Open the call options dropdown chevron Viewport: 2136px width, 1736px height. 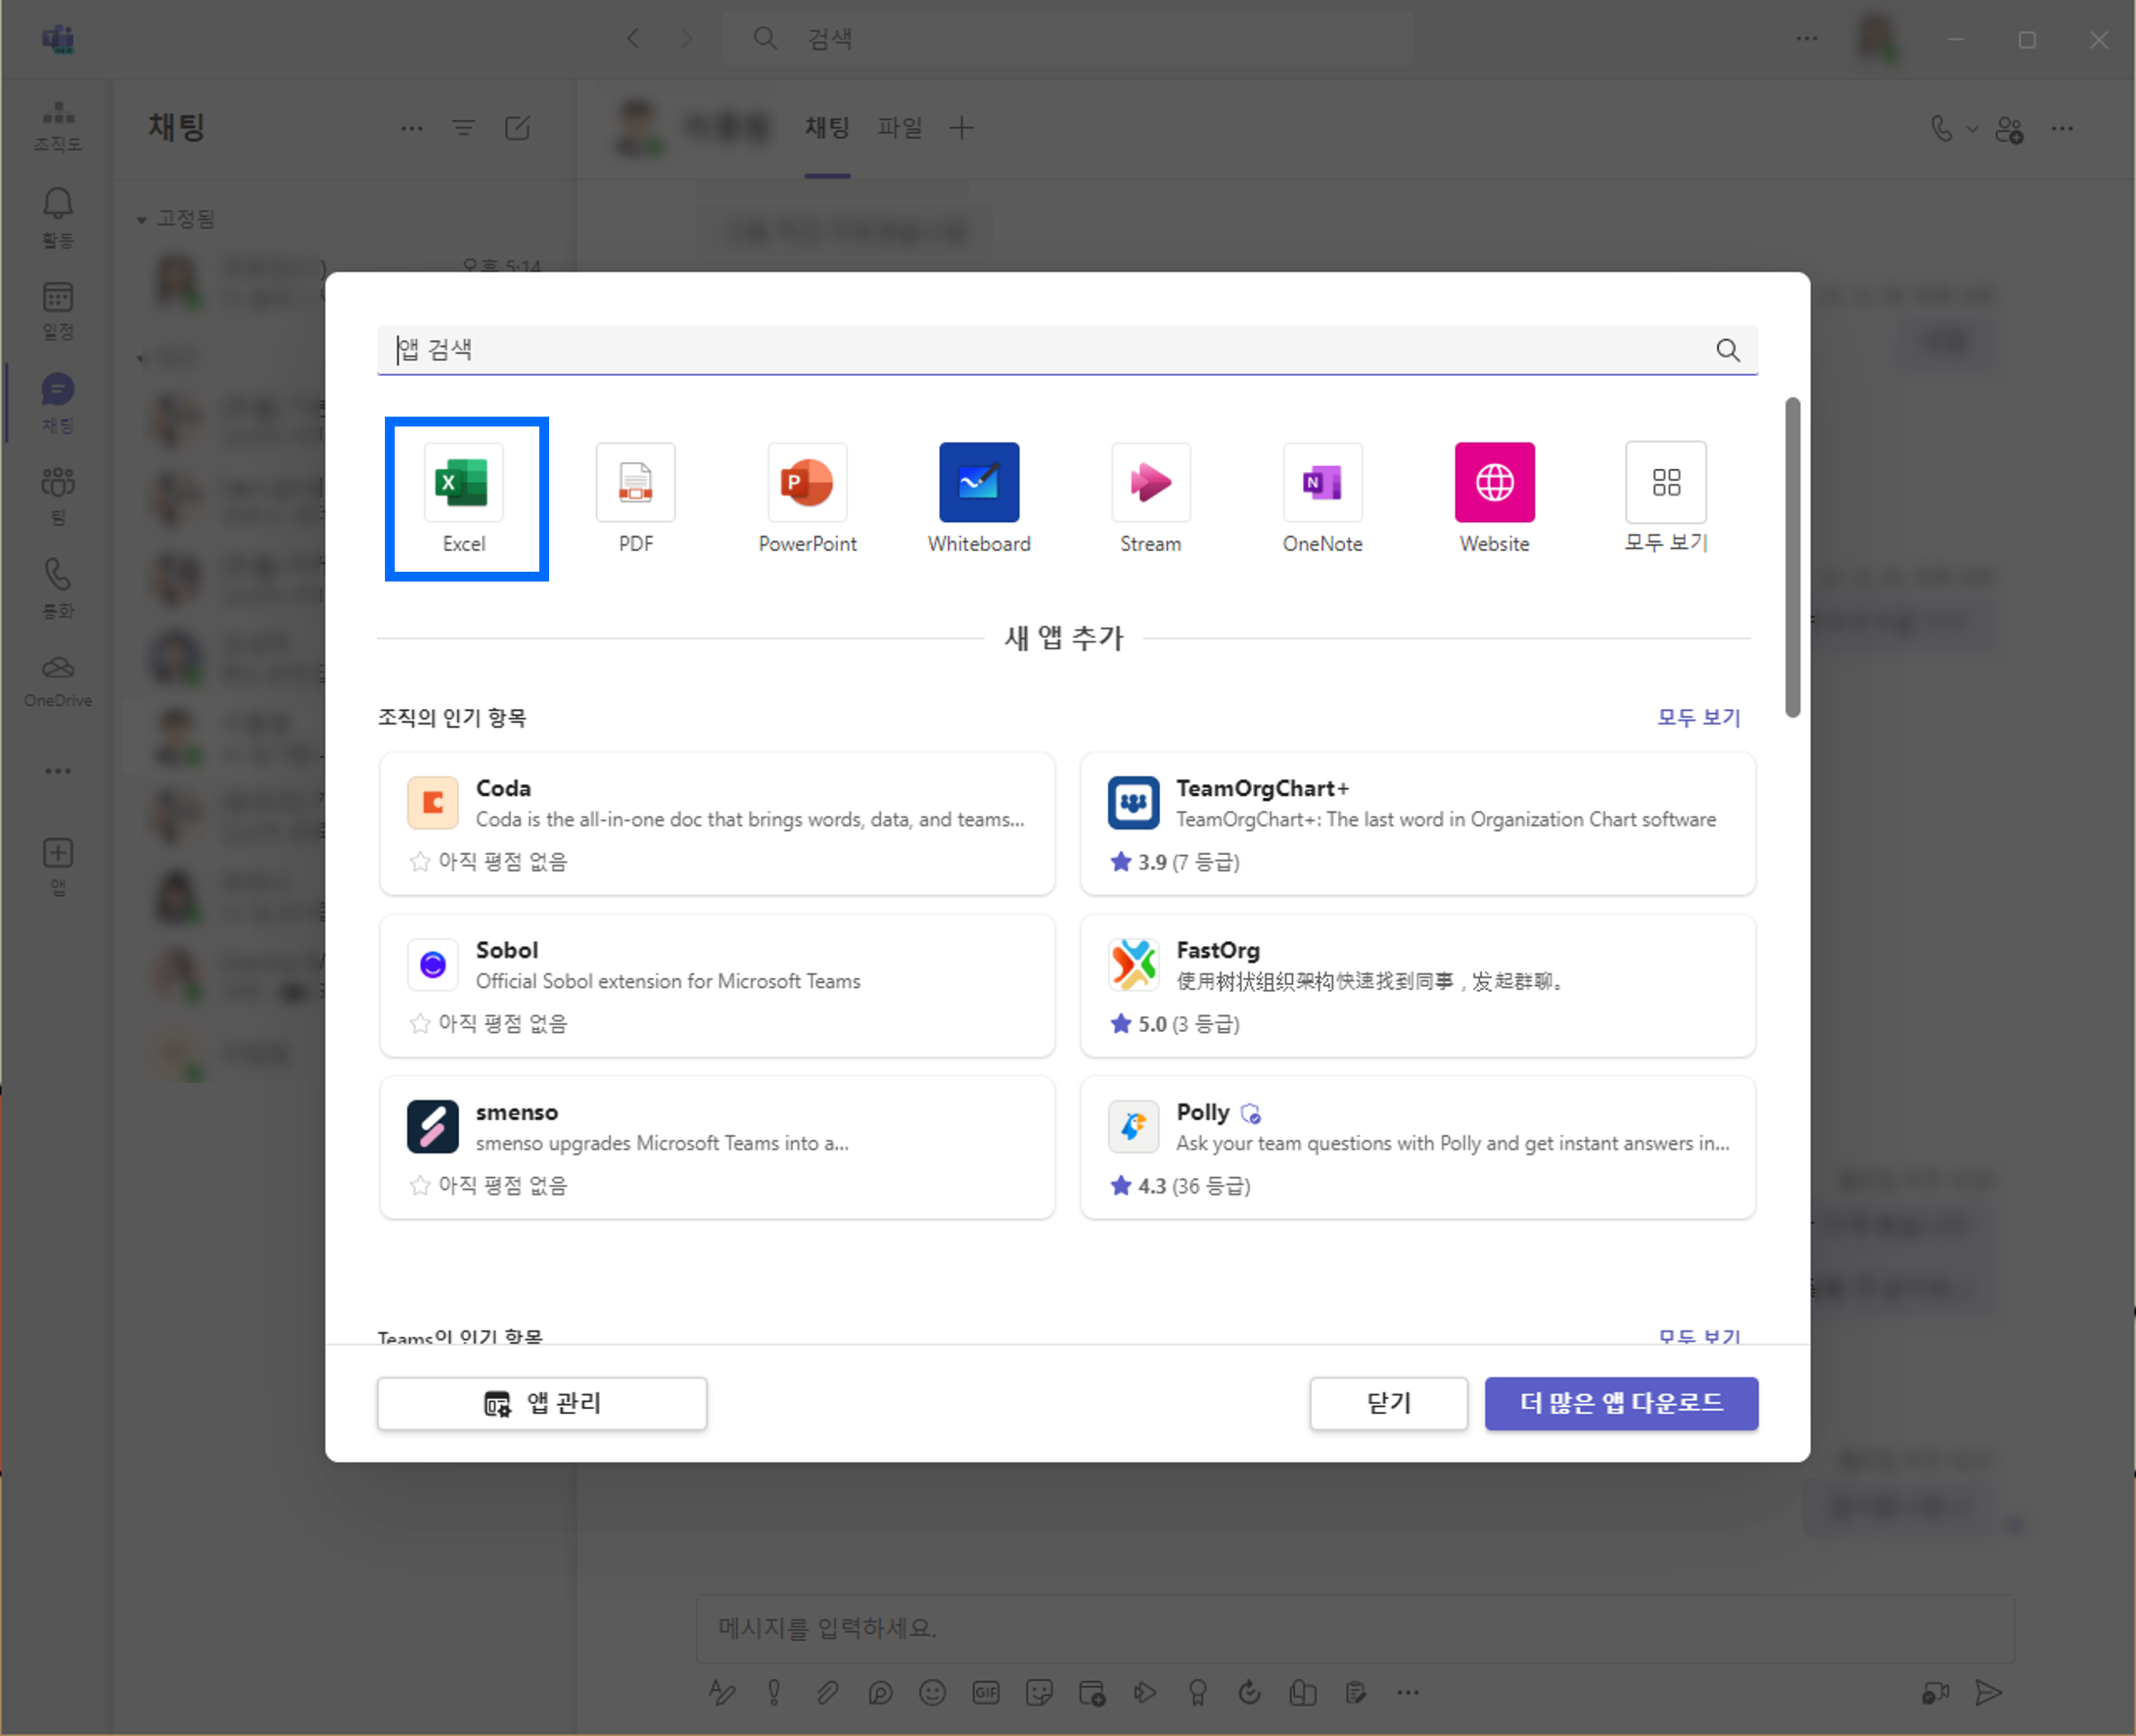point(1971,129)
